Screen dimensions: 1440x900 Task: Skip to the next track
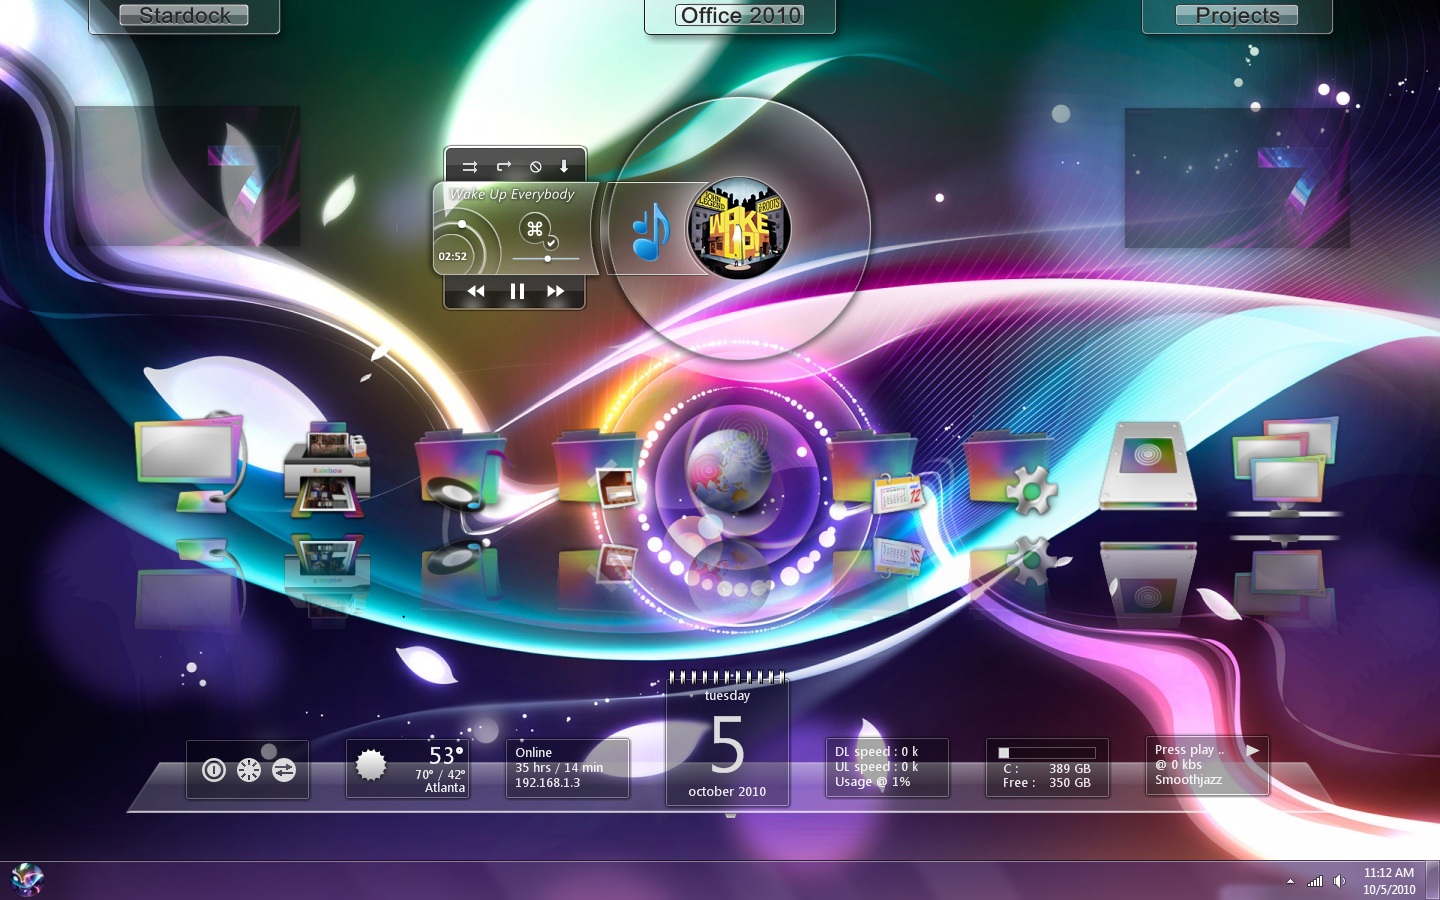(x=555, y=291)
